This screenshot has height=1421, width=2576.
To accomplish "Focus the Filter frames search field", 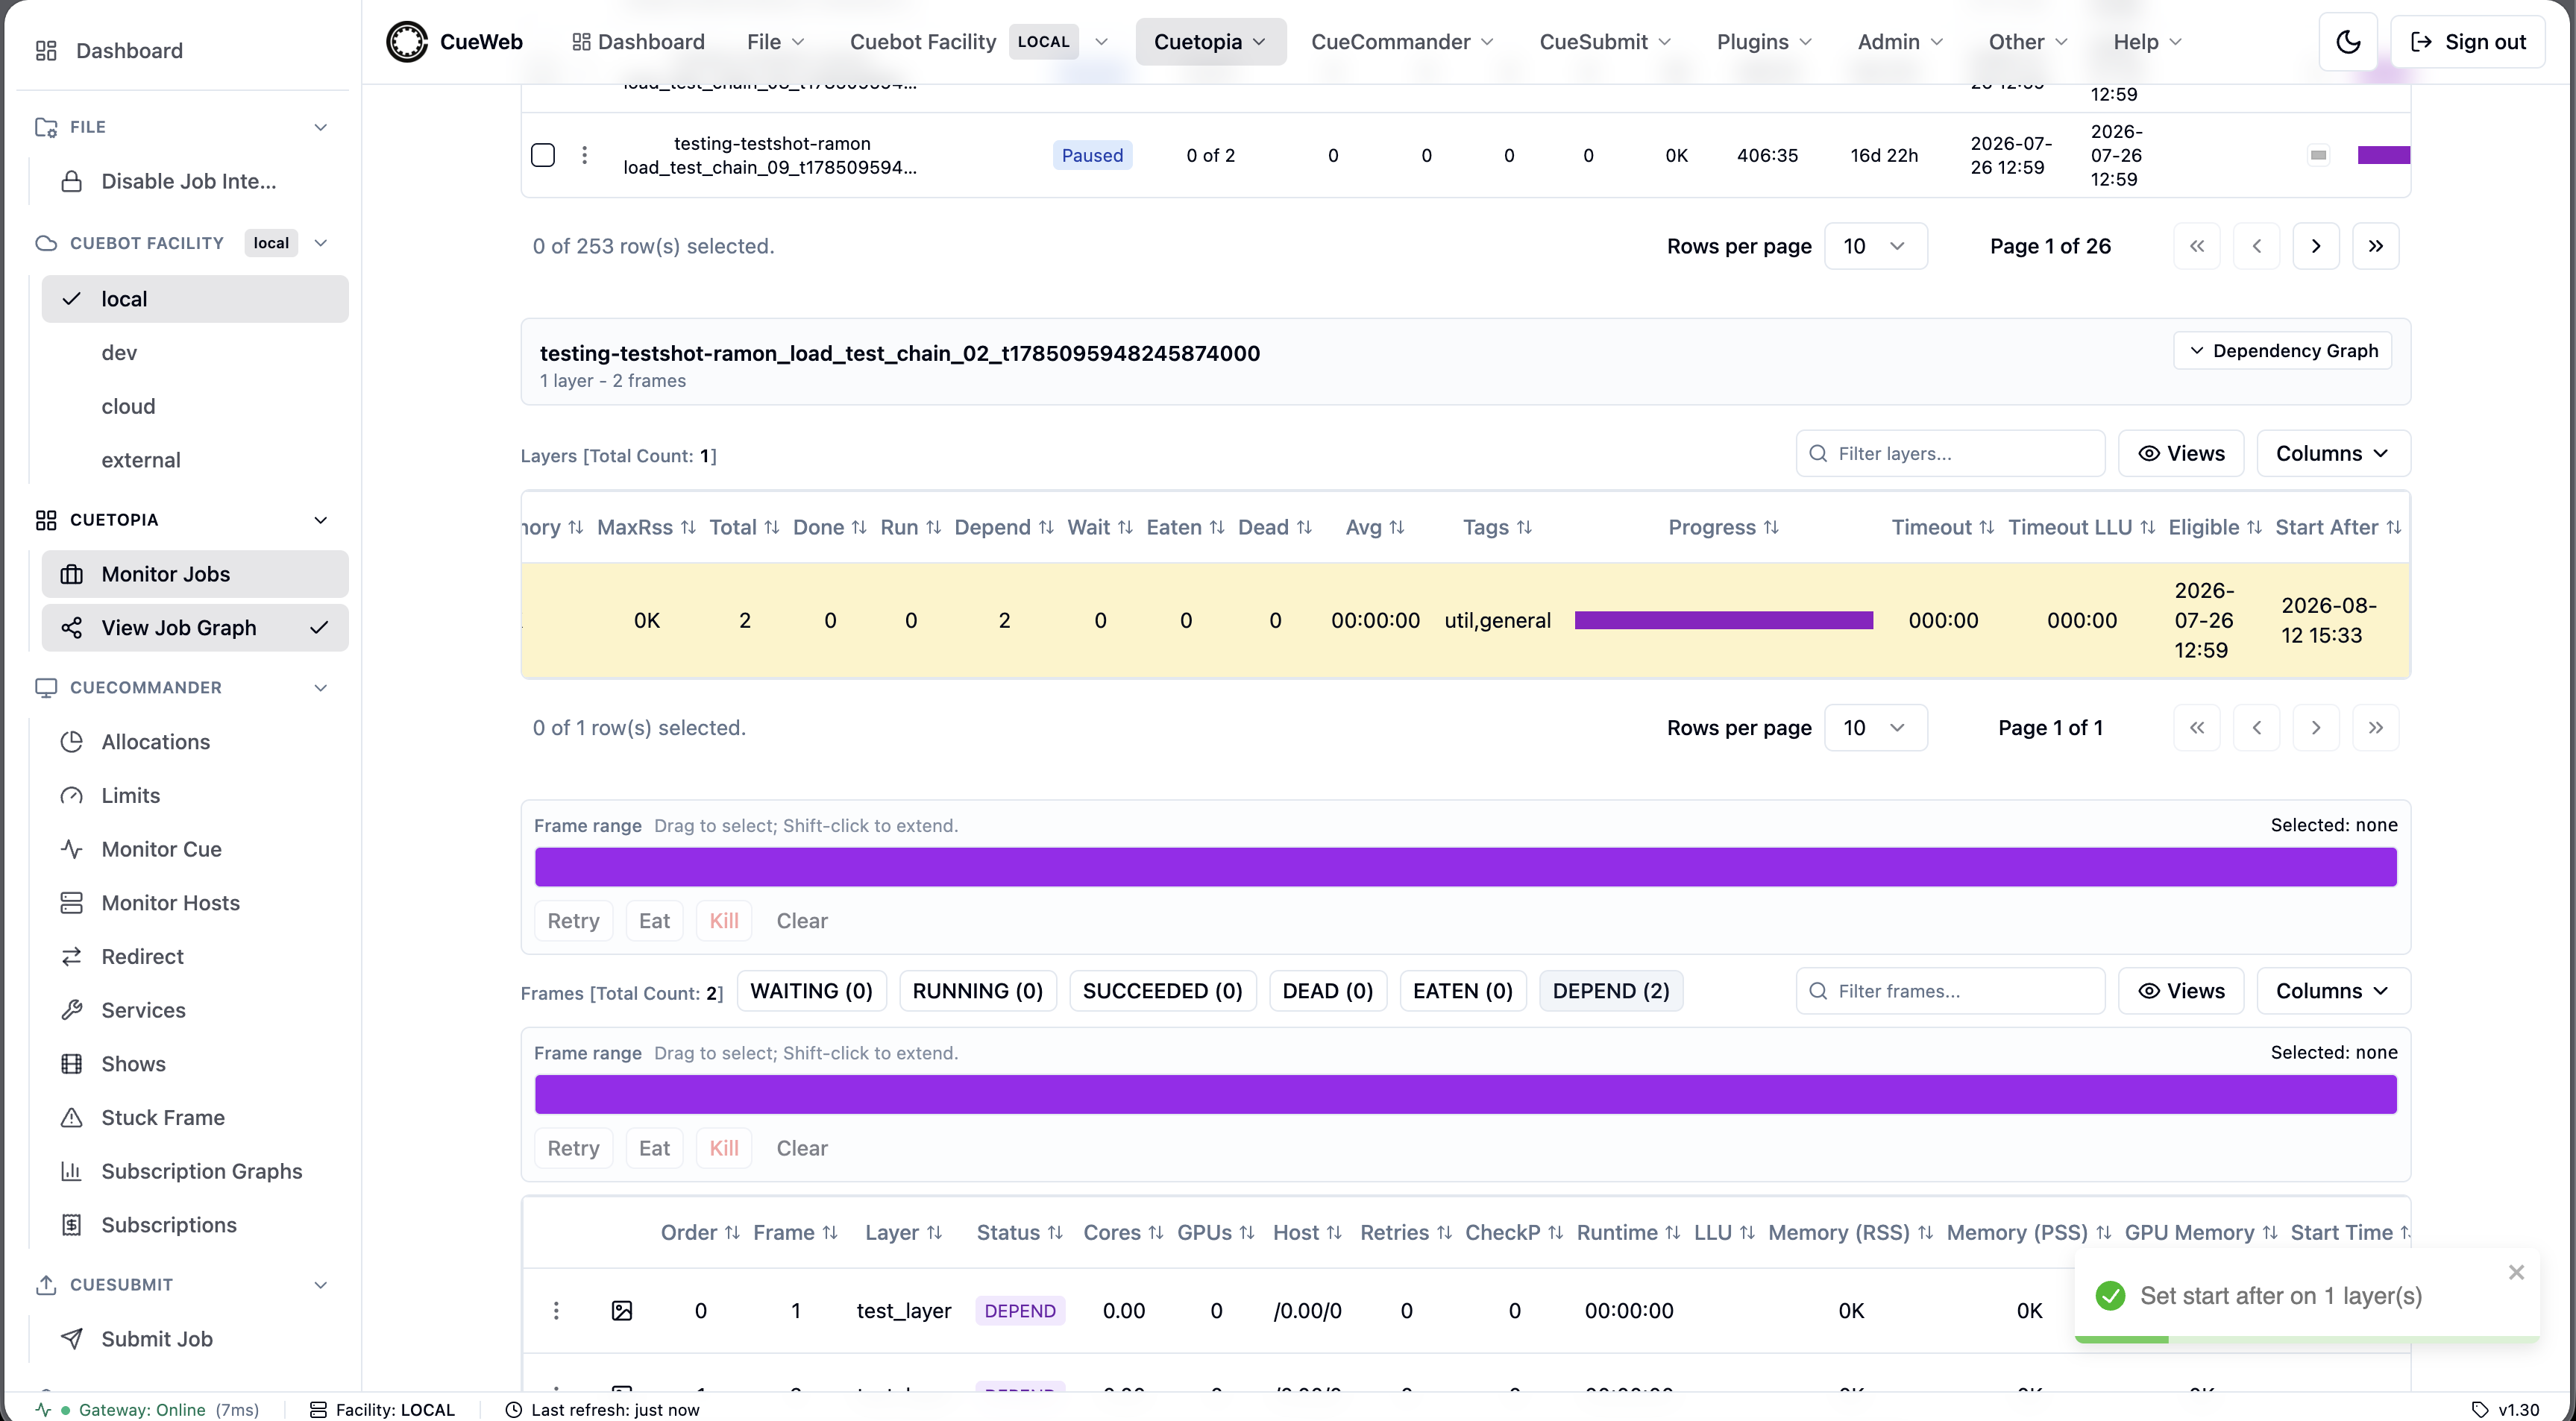I will (x=1950, y=991).
